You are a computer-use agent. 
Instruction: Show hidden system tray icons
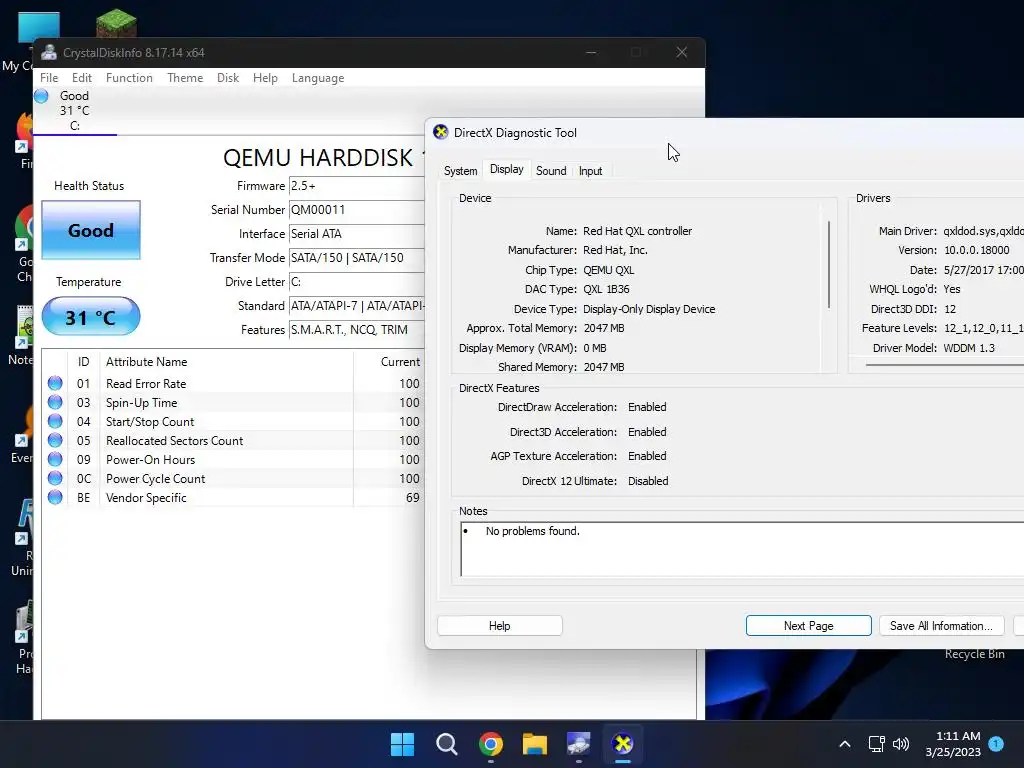(x=844, y=744)
